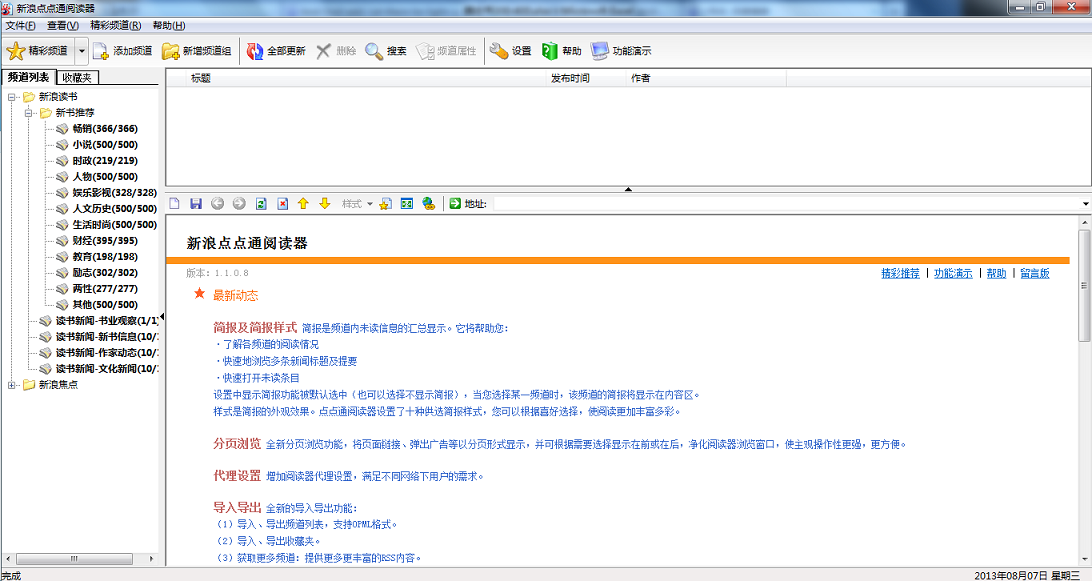Open the 文件(F) menu
The image size is (1092, 581).
[x=20, y=25]
